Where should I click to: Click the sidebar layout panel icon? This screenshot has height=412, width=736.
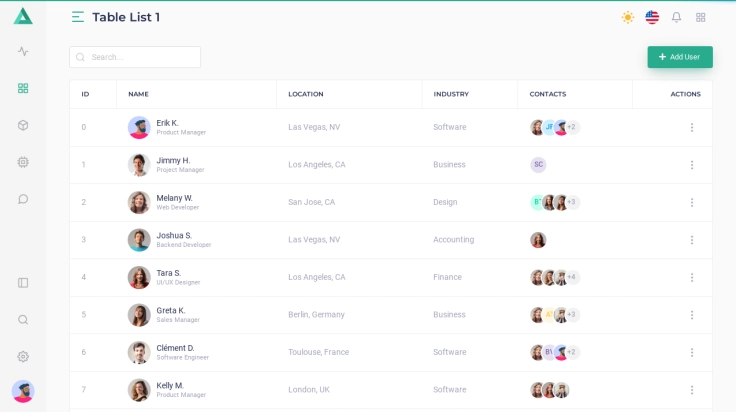(x=23, y=283)
